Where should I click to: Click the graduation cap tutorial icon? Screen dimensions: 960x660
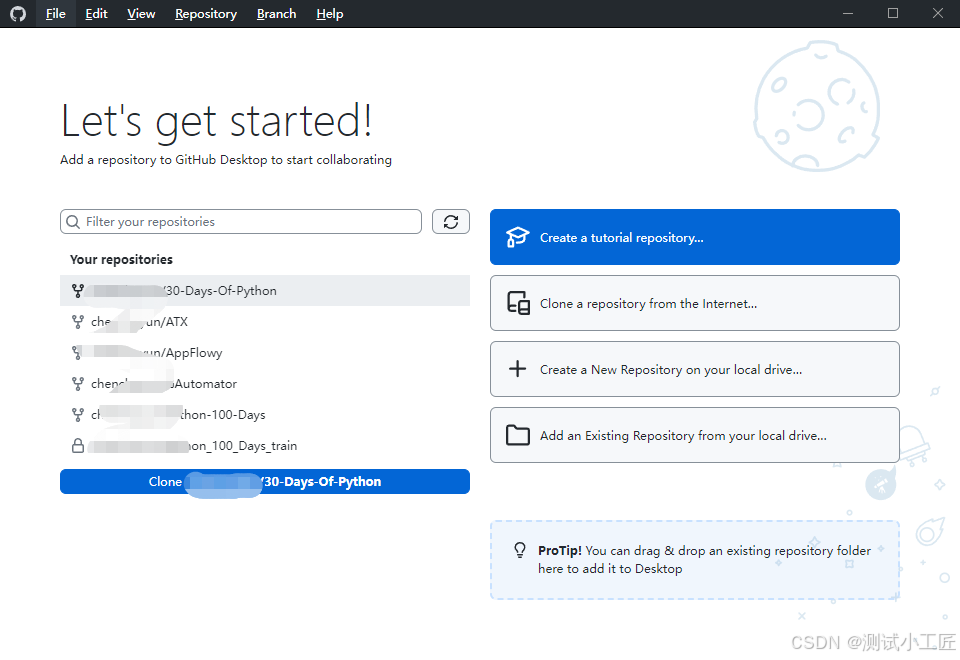(517, 237)
